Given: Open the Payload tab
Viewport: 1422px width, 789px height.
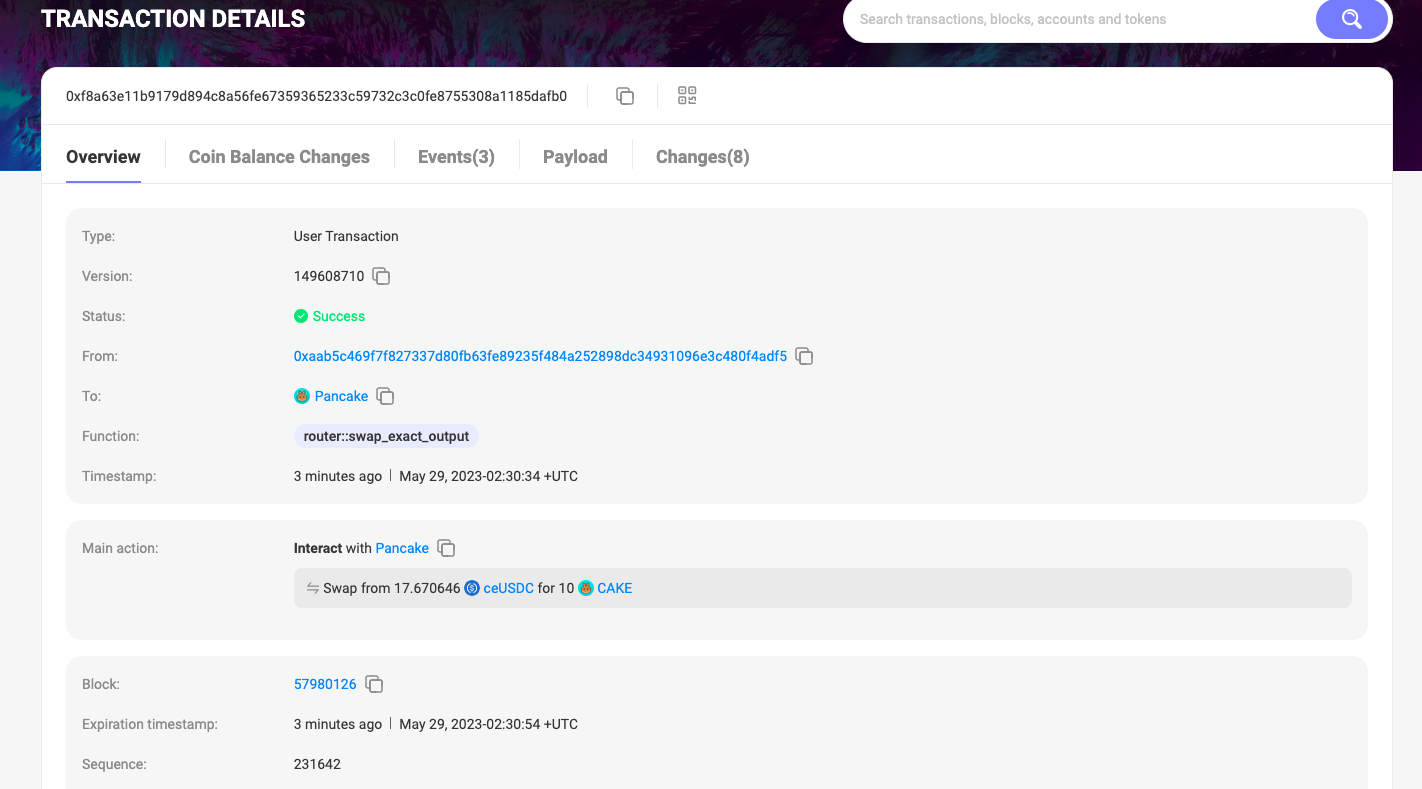Looking at the screenshot, I should tap(575, 157).
